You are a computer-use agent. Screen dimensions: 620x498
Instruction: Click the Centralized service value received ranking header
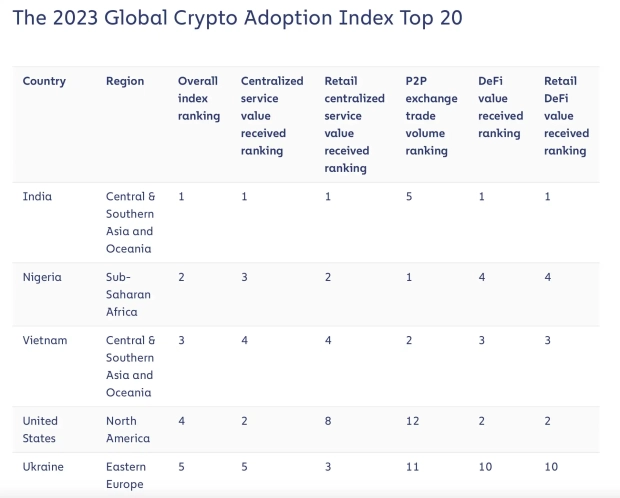coord(272,115)
